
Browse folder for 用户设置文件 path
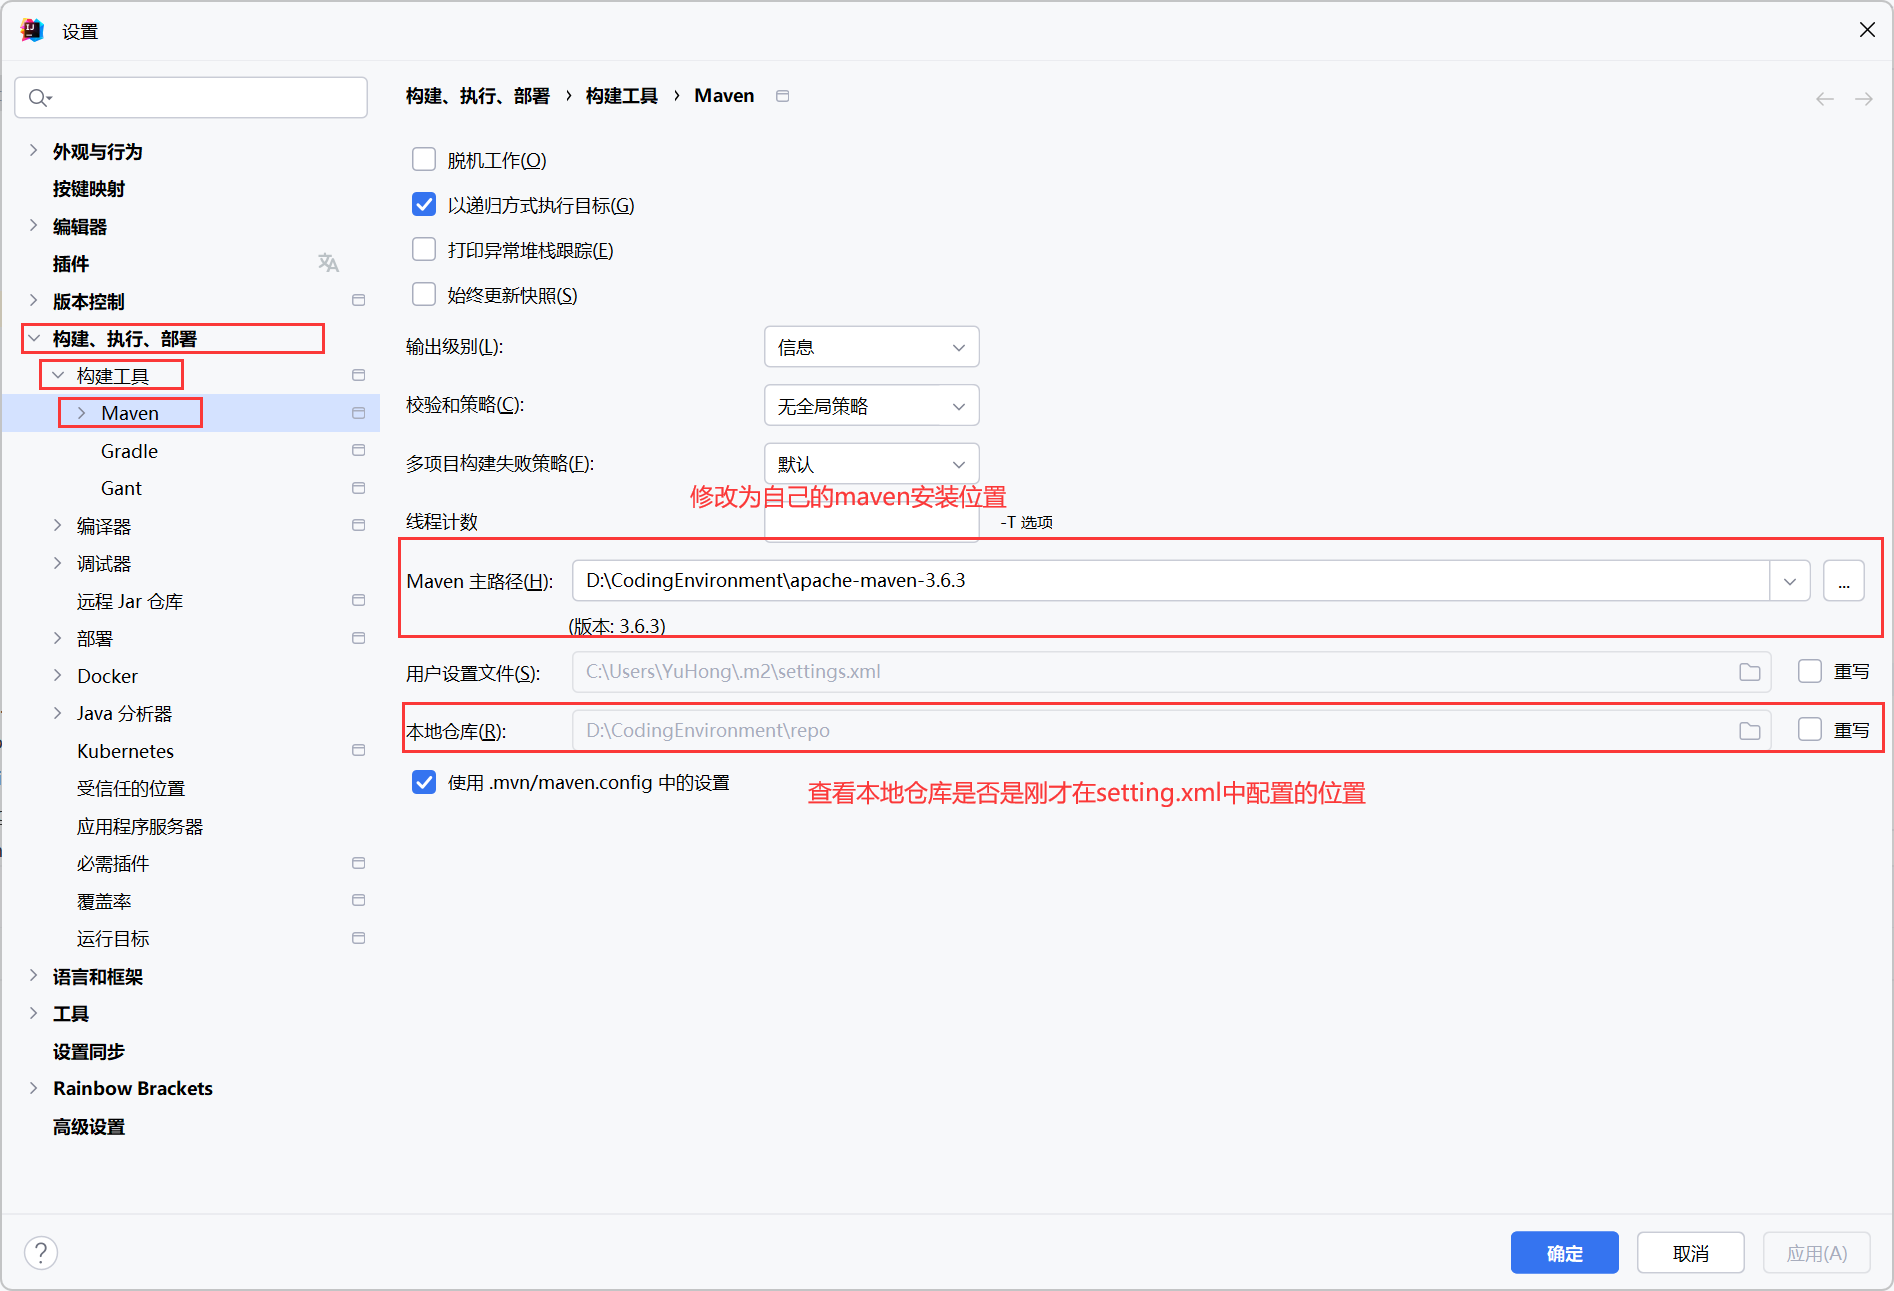1750,672
